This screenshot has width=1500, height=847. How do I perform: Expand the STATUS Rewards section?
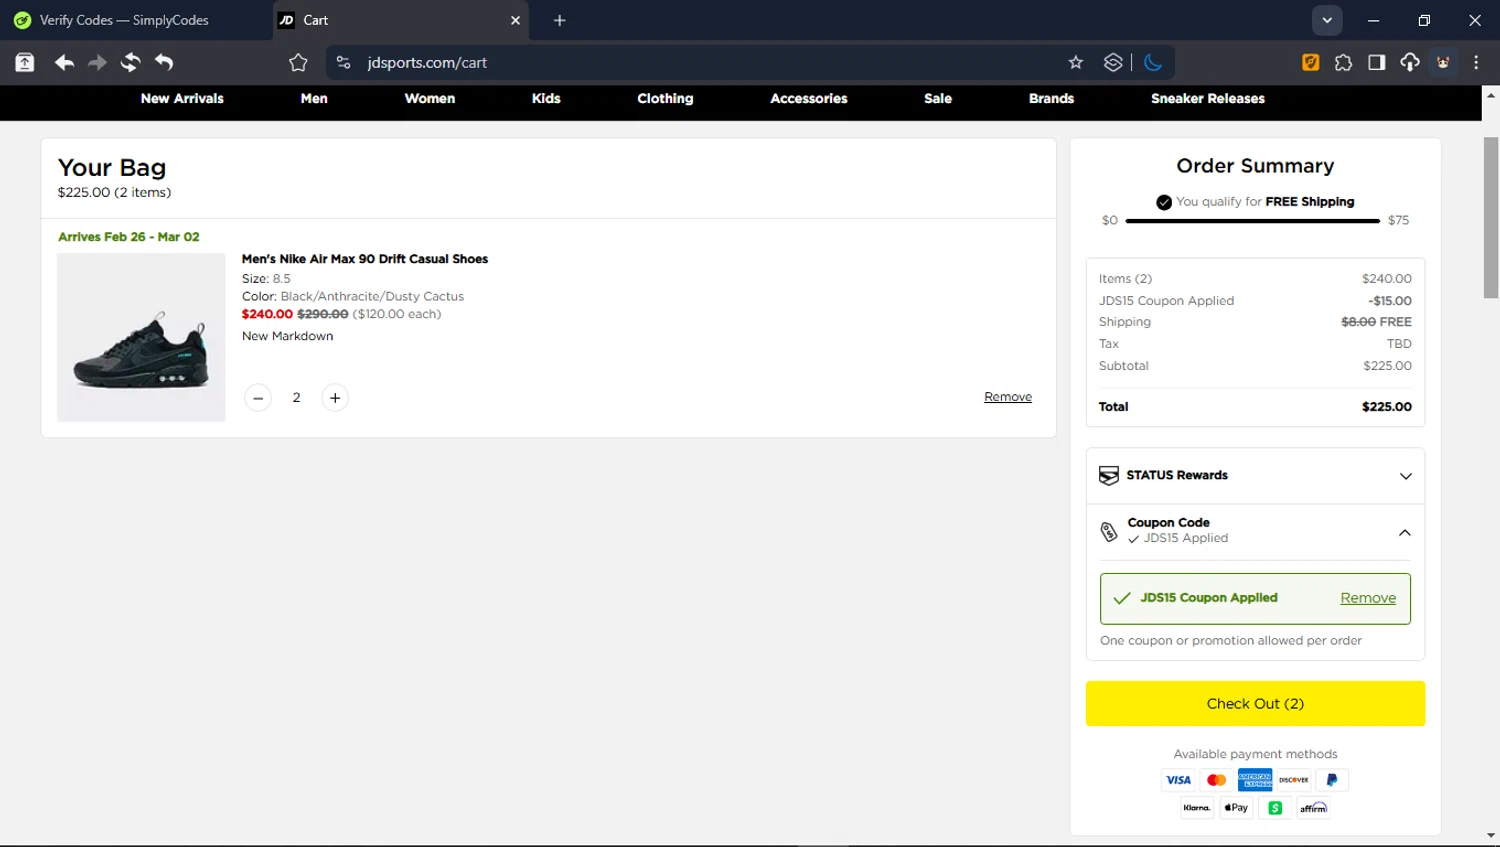point(1255,476)
